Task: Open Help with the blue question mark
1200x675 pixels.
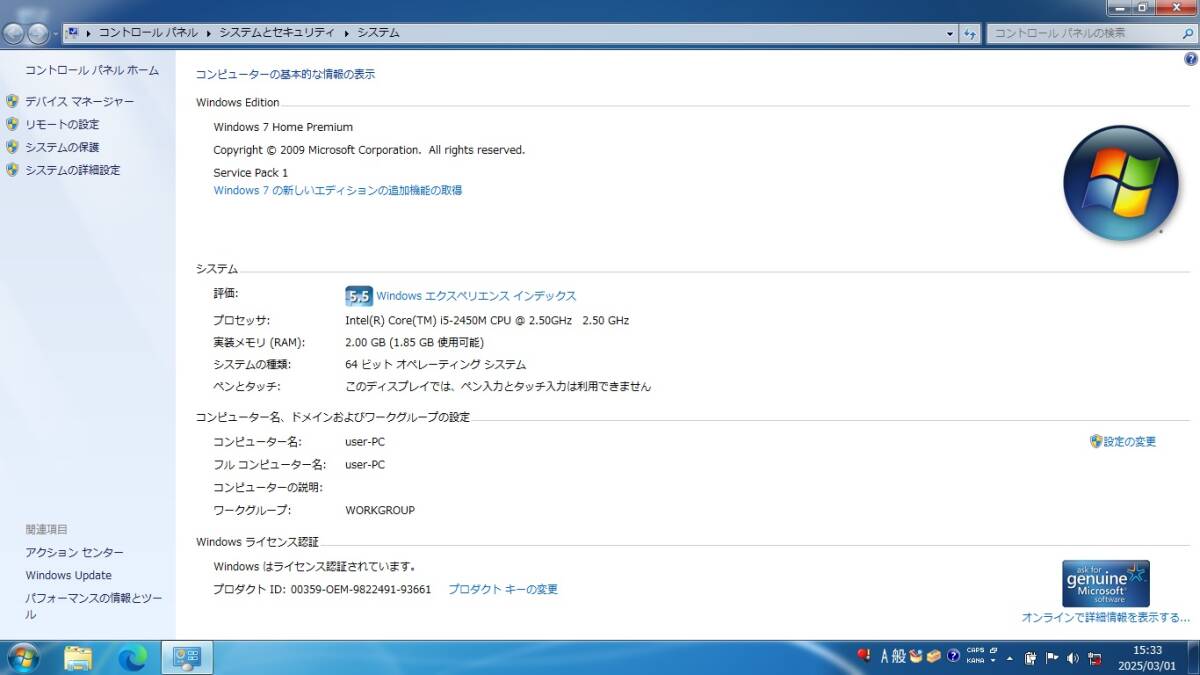Action: pos(1190,59)
